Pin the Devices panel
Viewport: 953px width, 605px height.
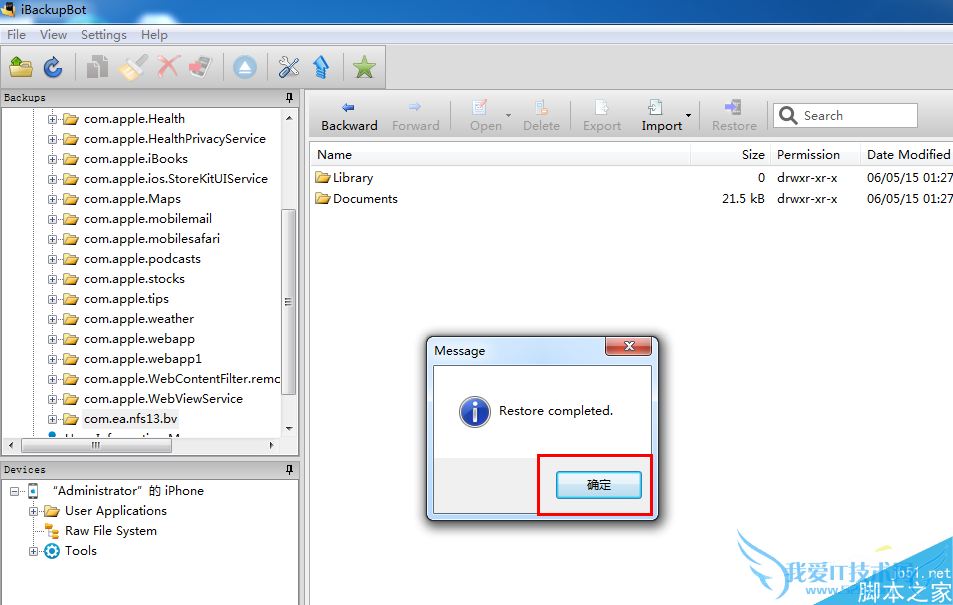[x=289, y=469]
